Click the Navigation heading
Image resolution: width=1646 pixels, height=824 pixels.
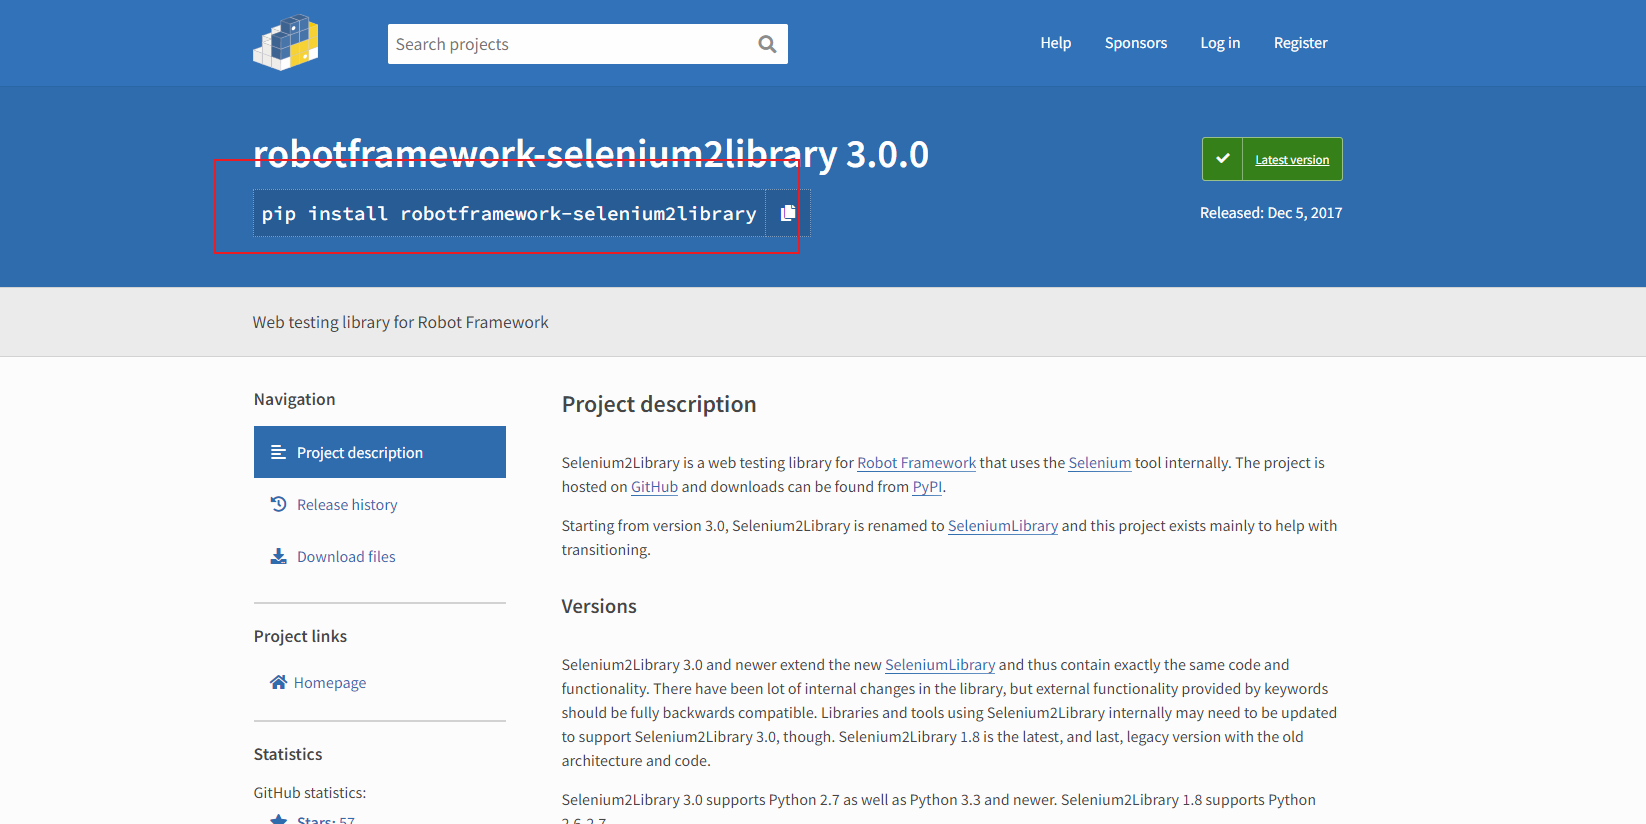(x=294, y=399)
